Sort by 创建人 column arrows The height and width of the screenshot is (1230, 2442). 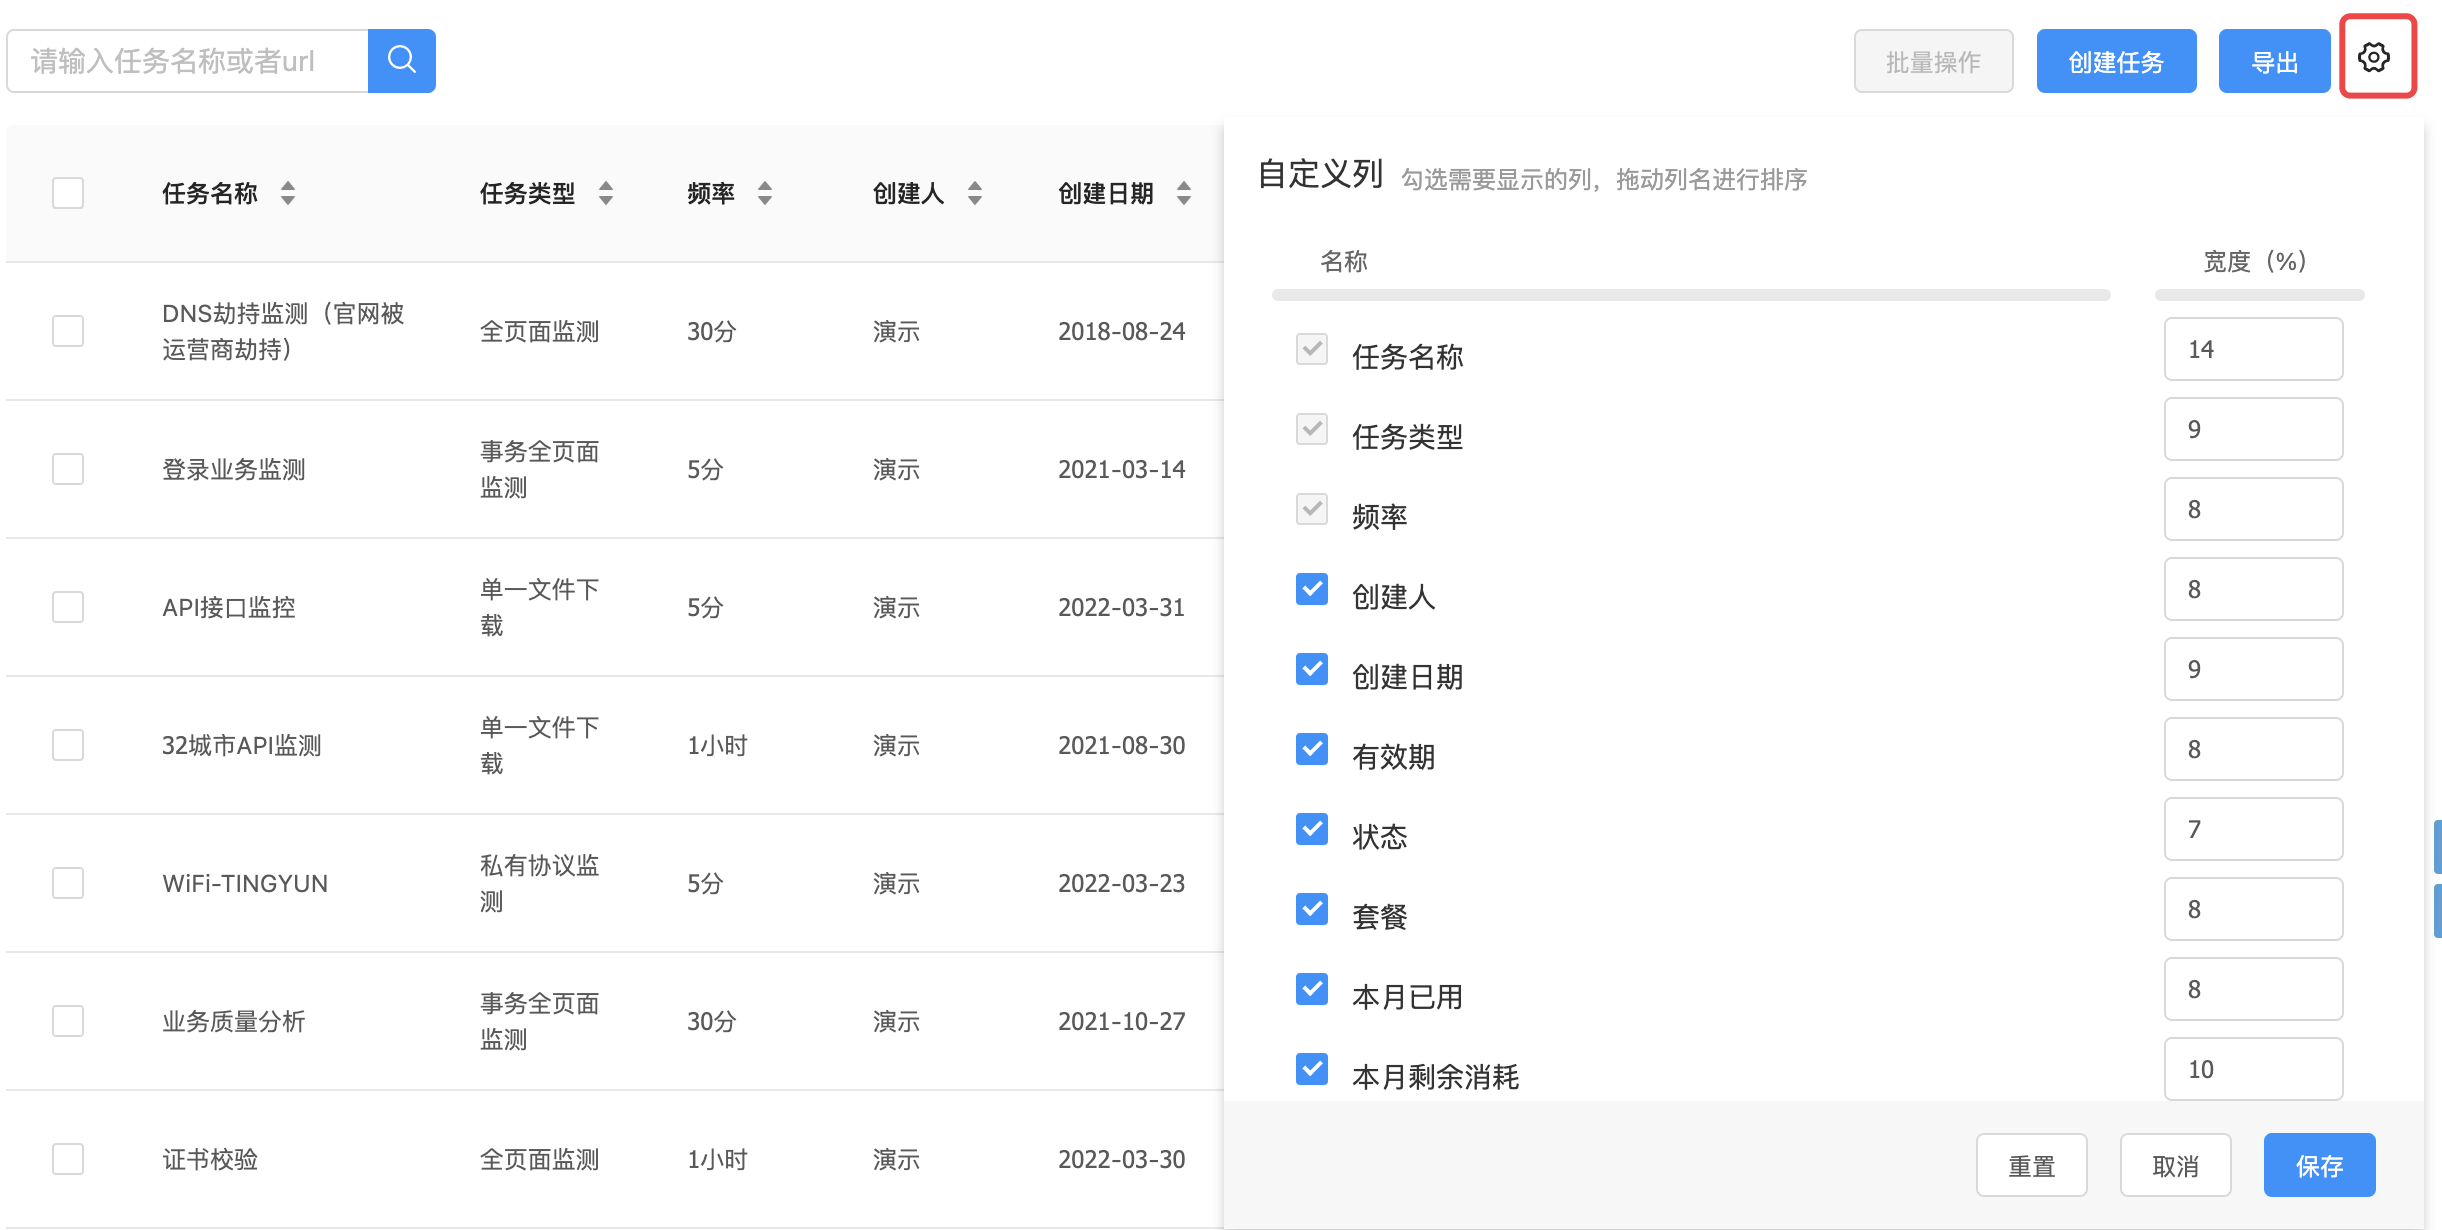pyautogui.click(x=975, y=193)
